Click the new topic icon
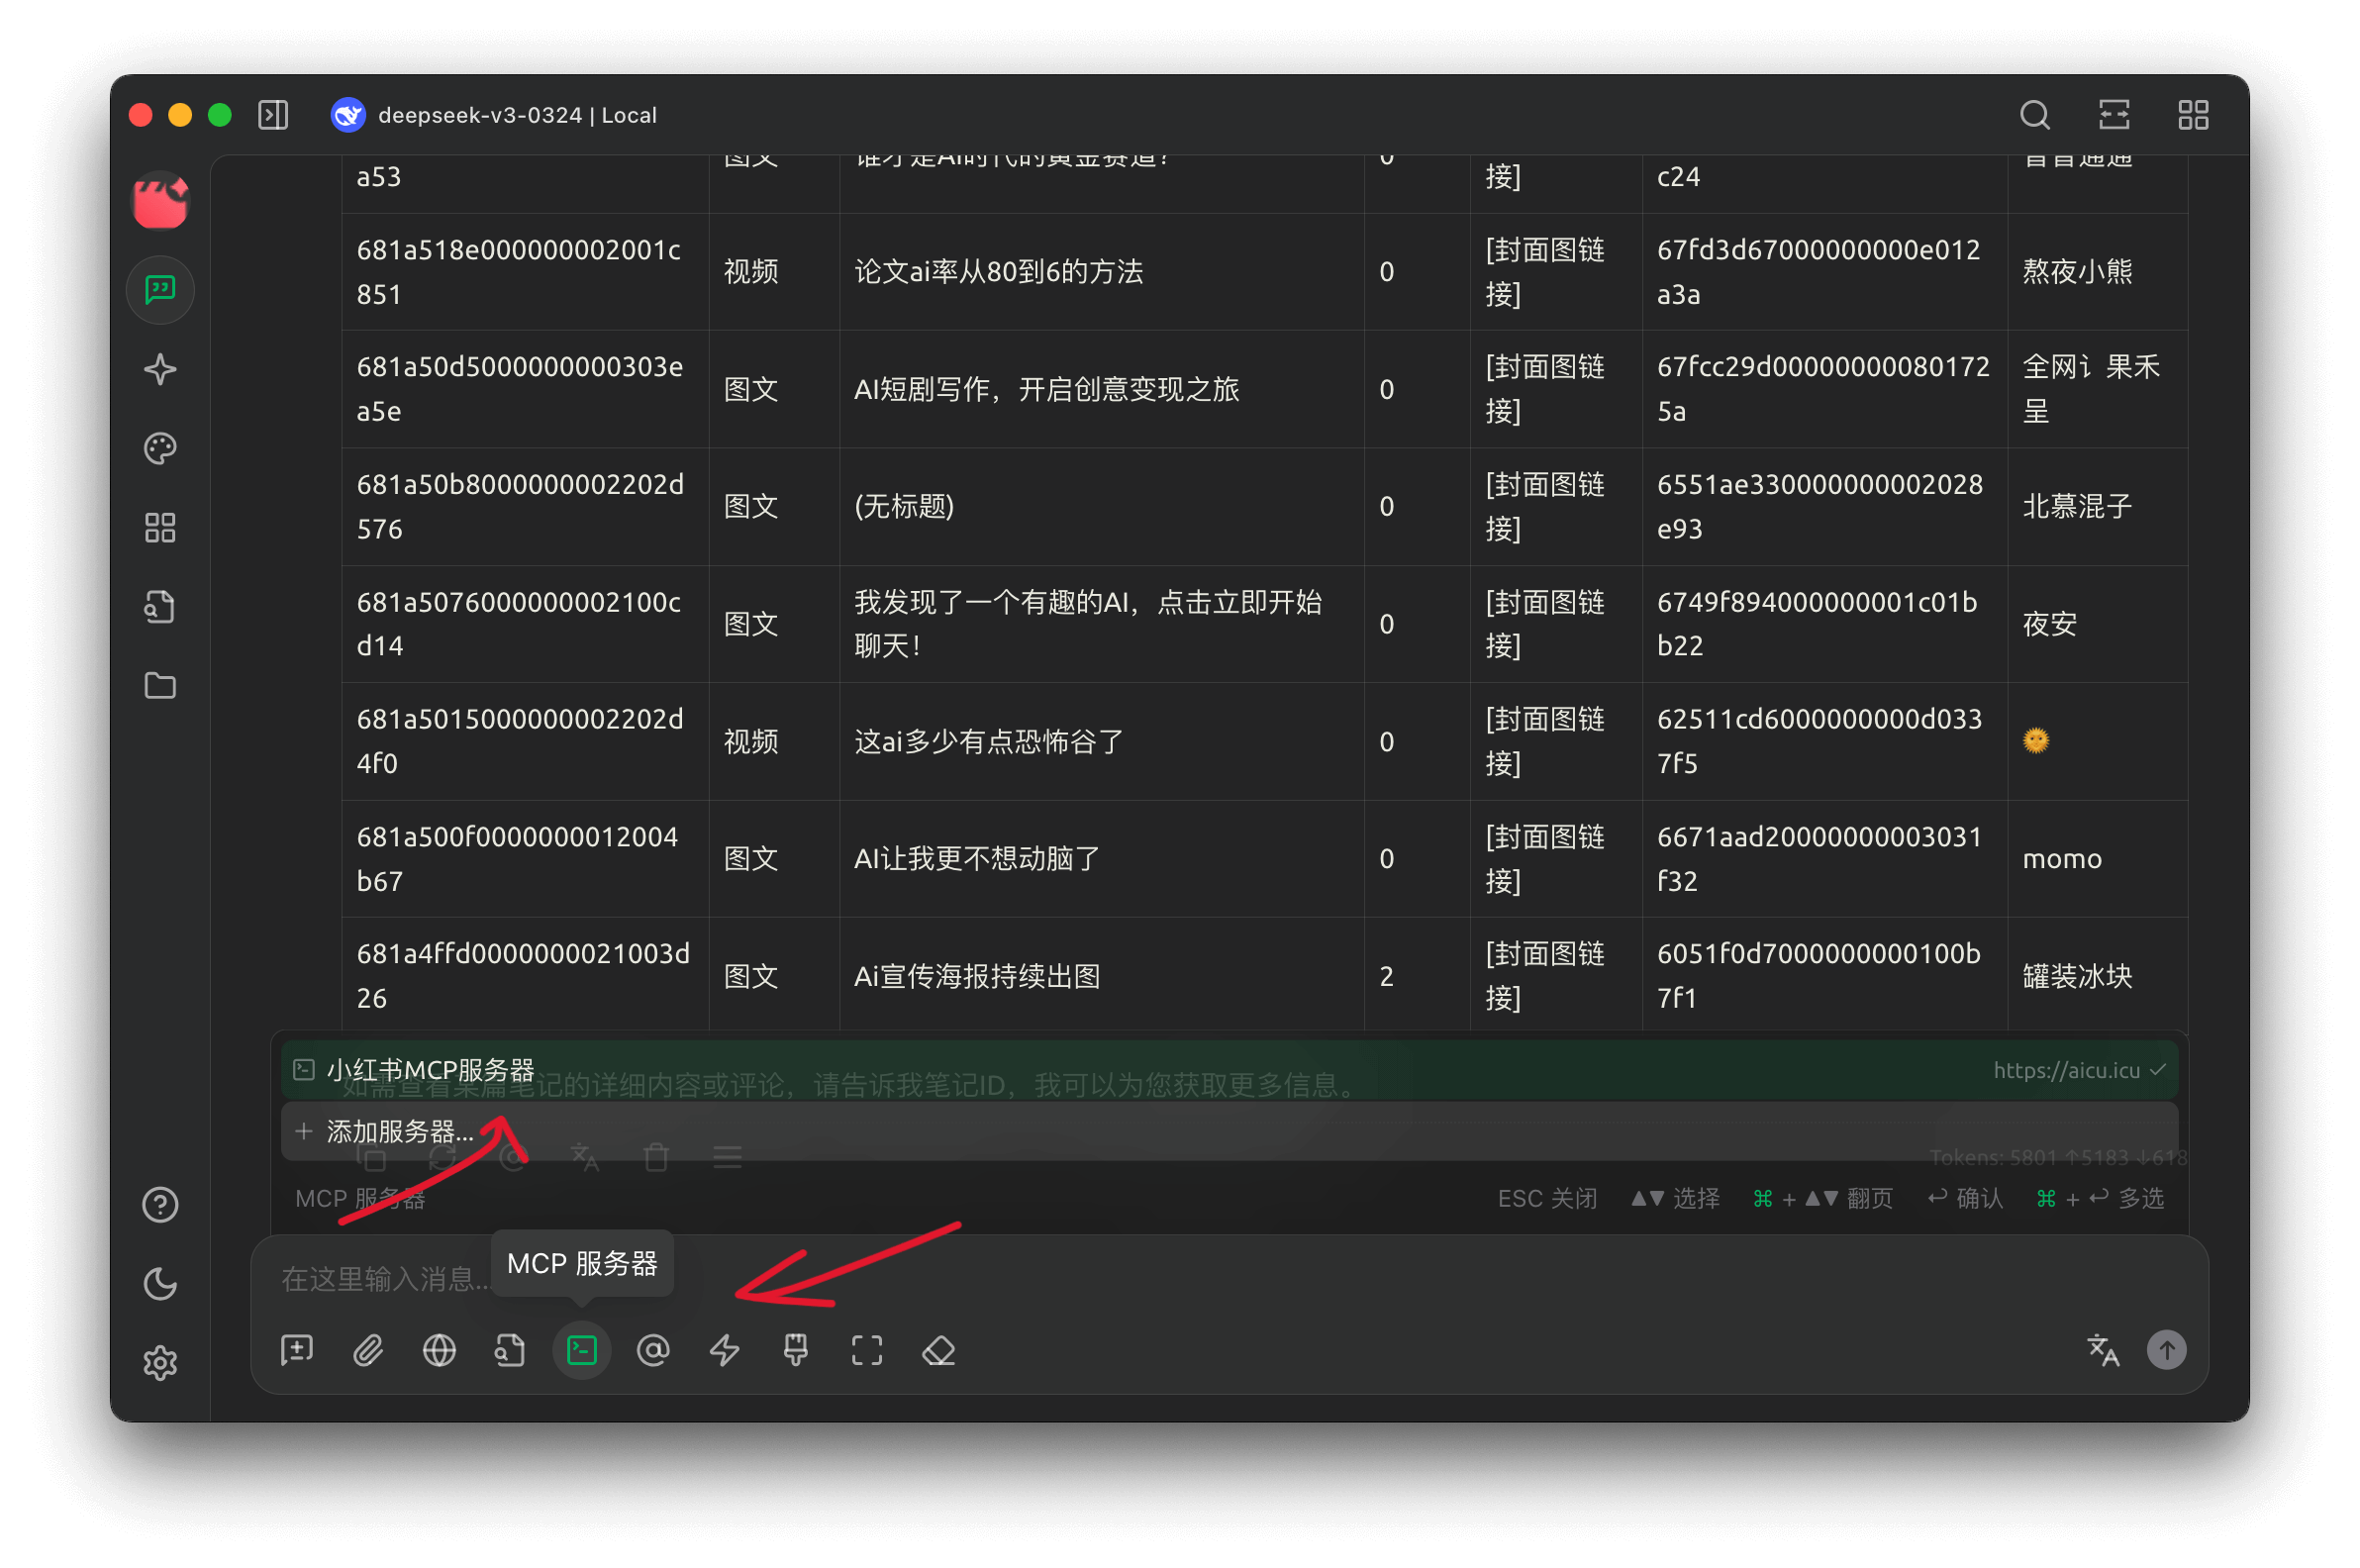Viewport: 2360px width, 1568px height. (x=297, y=1350)
